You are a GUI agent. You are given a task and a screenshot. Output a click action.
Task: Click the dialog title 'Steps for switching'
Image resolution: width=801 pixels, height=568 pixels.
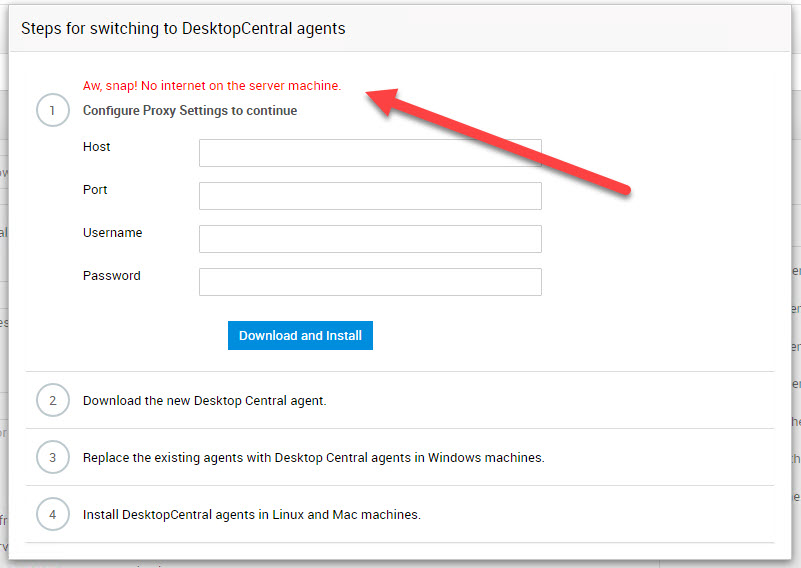click(x=183, y=29)
